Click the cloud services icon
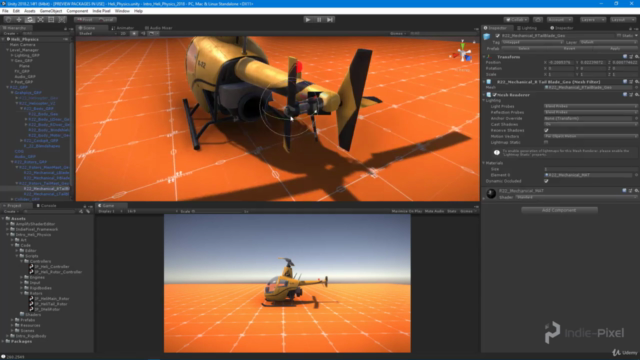The image size is (640, 360). pyautogui.click(x=538, y=19)
